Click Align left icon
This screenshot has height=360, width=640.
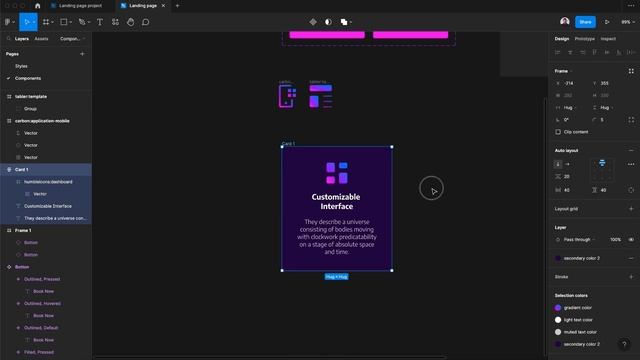point(558,52)
